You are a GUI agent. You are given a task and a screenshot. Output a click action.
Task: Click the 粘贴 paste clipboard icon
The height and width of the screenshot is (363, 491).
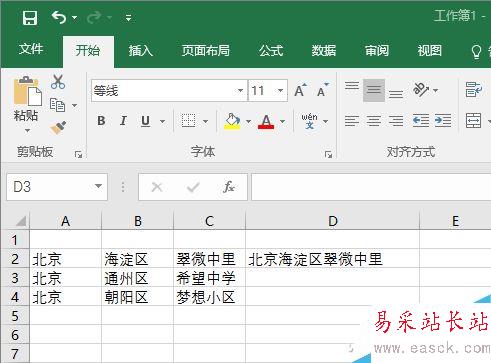(27, 92)
